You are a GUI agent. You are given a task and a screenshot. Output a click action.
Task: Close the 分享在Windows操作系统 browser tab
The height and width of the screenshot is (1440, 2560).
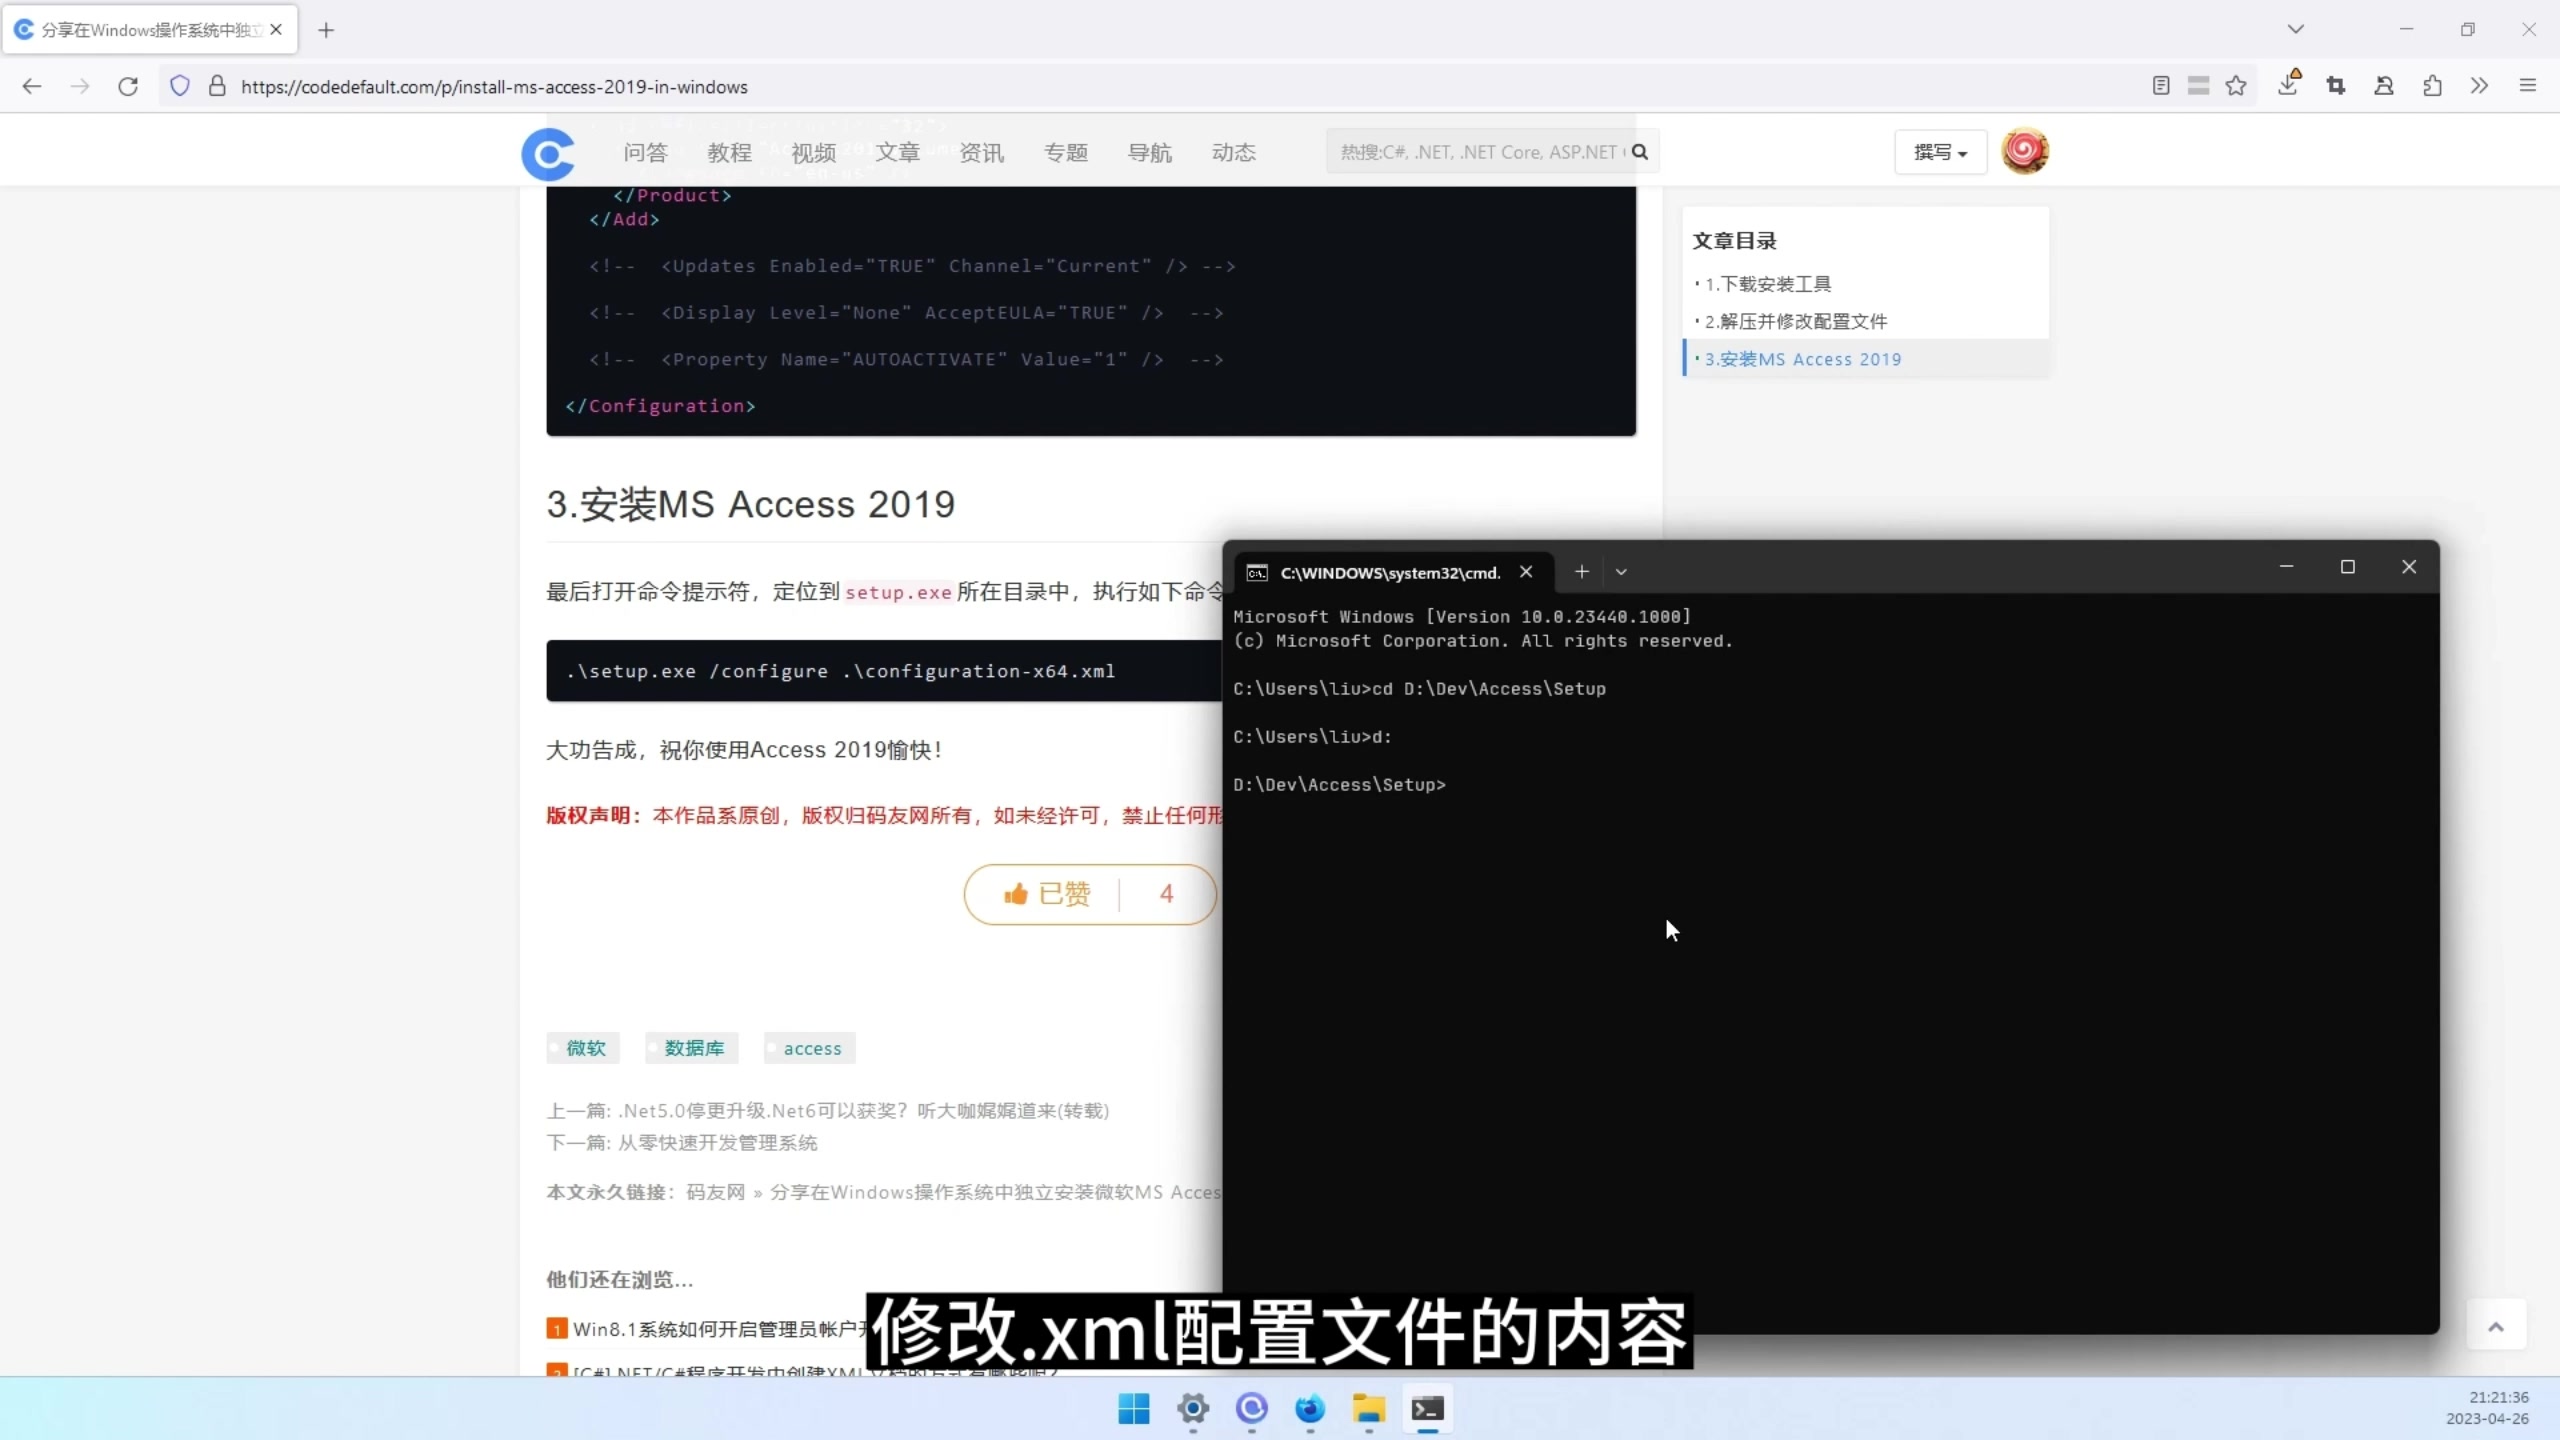276,30
